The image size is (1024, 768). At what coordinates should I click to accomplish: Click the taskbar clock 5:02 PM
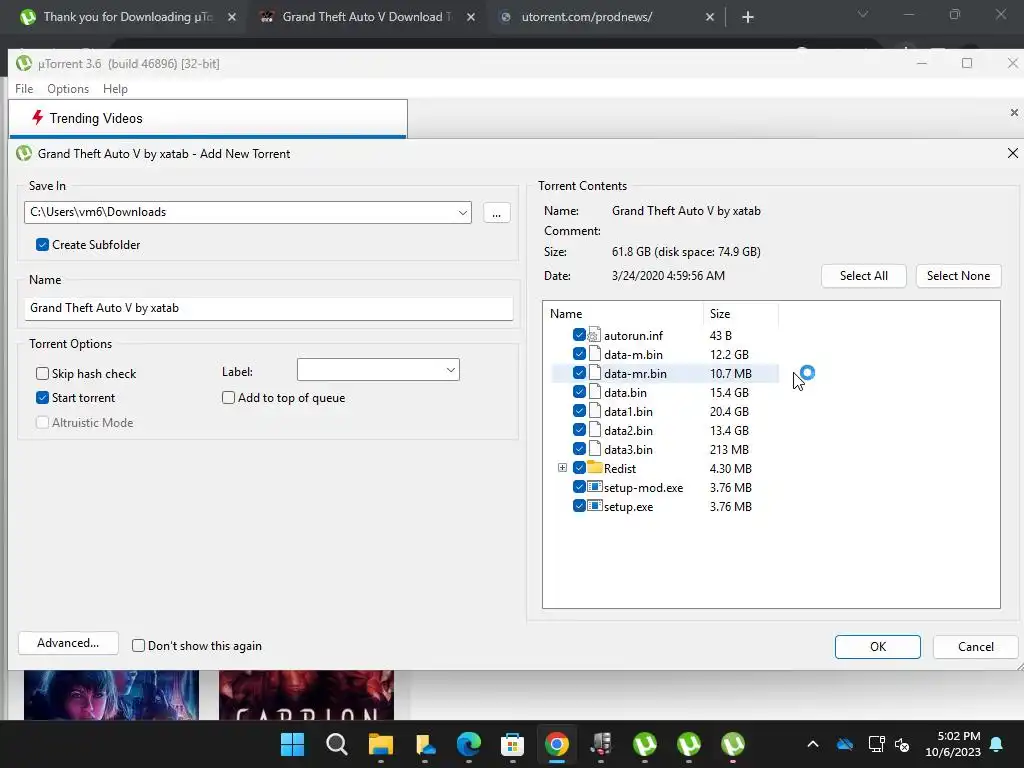tap(959, 736)
